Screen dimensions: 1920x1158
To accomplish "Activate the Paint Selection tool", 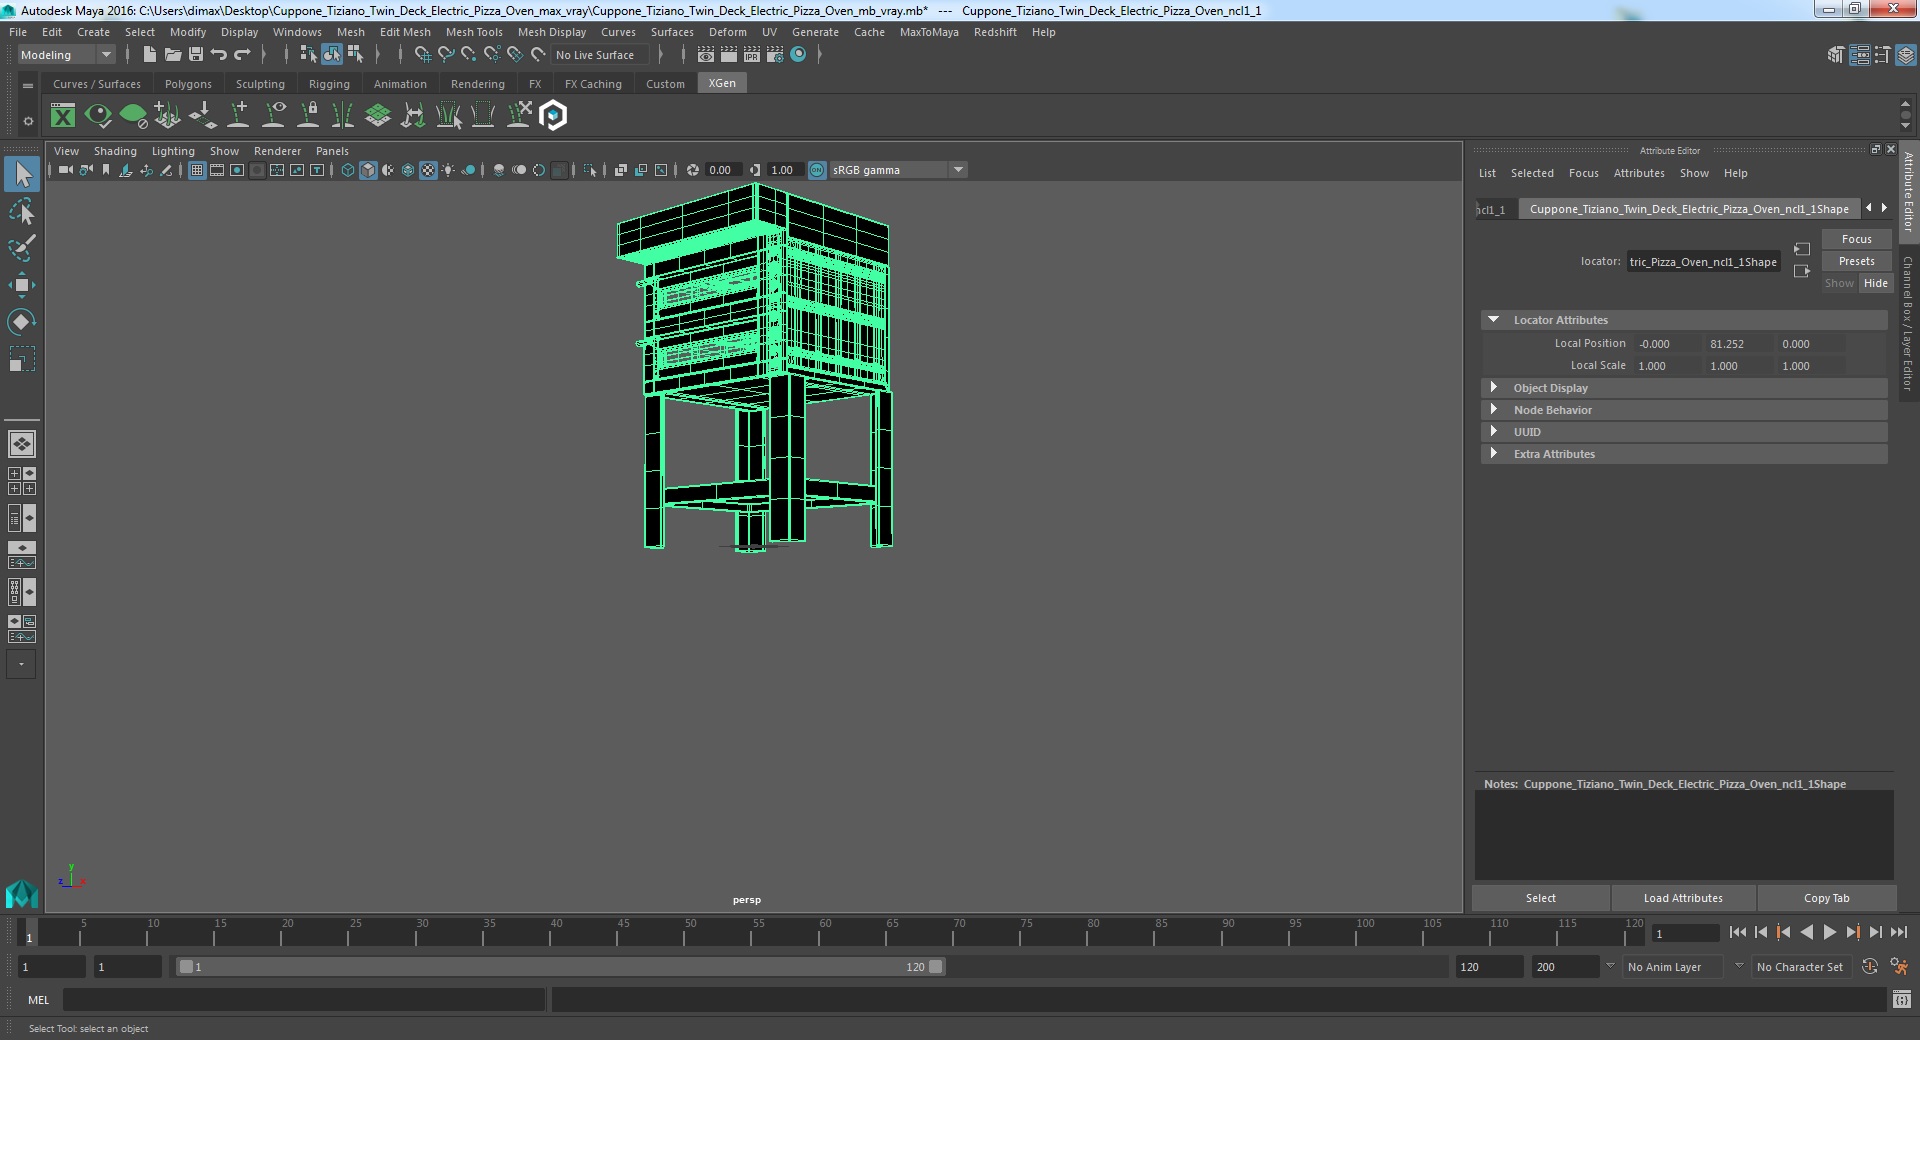I will [x=21, y=248].
